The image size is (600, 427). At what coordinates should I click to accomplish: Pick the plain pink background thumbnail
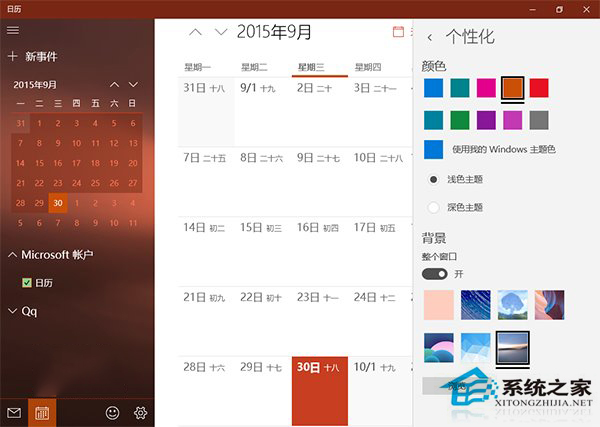point(439,305)
